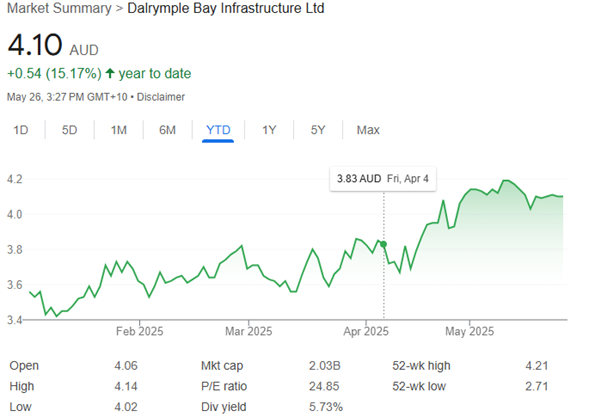Select the active YTD tab
The image size is (601, 417).
coord(218,130)
